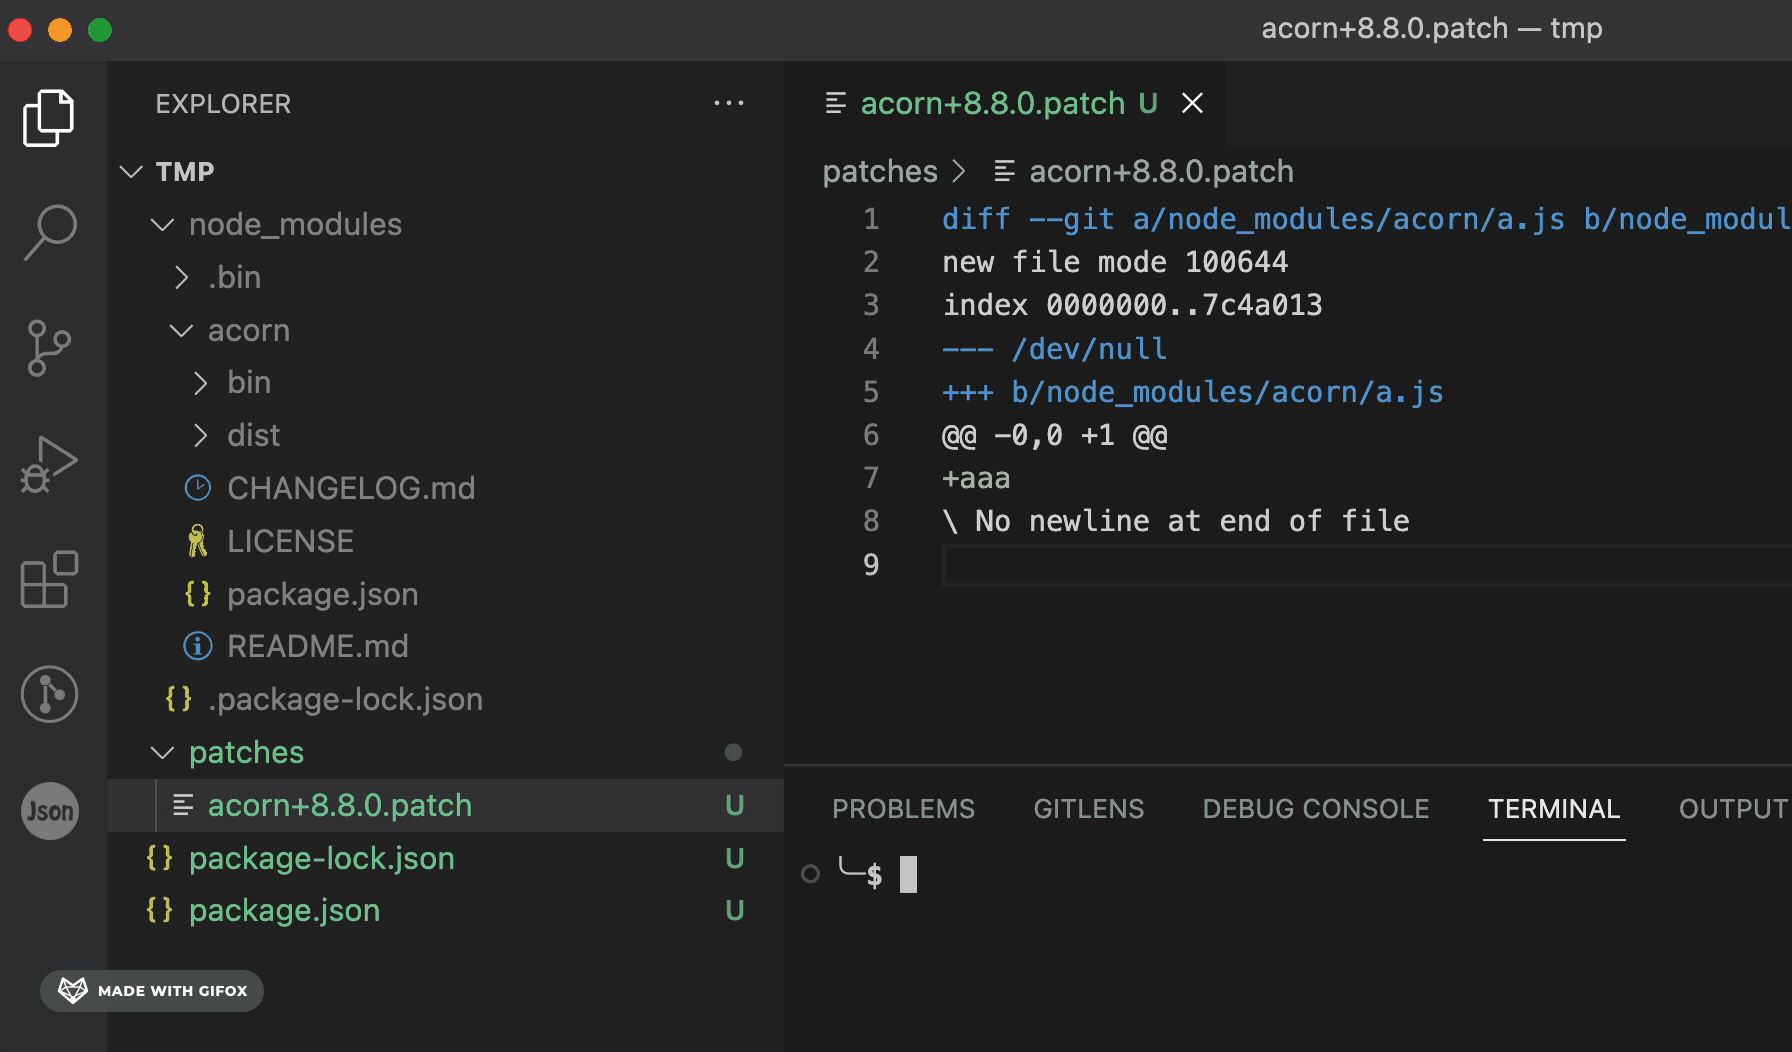The image size is (1792, 1052).
Task: Open the GITLENS panel tab
Action: (1088, 809)
